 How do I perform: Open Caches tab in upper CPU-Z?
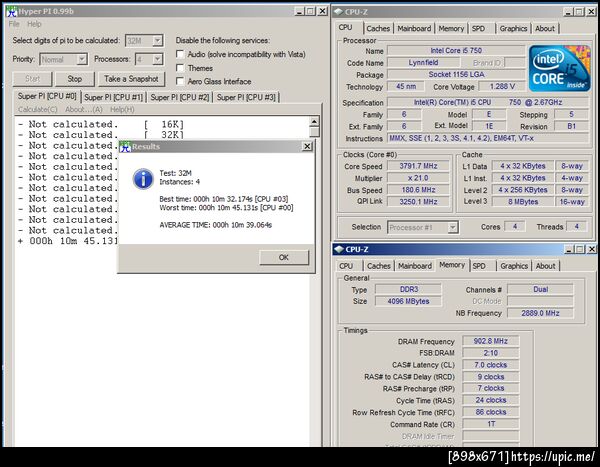point(378,28)
